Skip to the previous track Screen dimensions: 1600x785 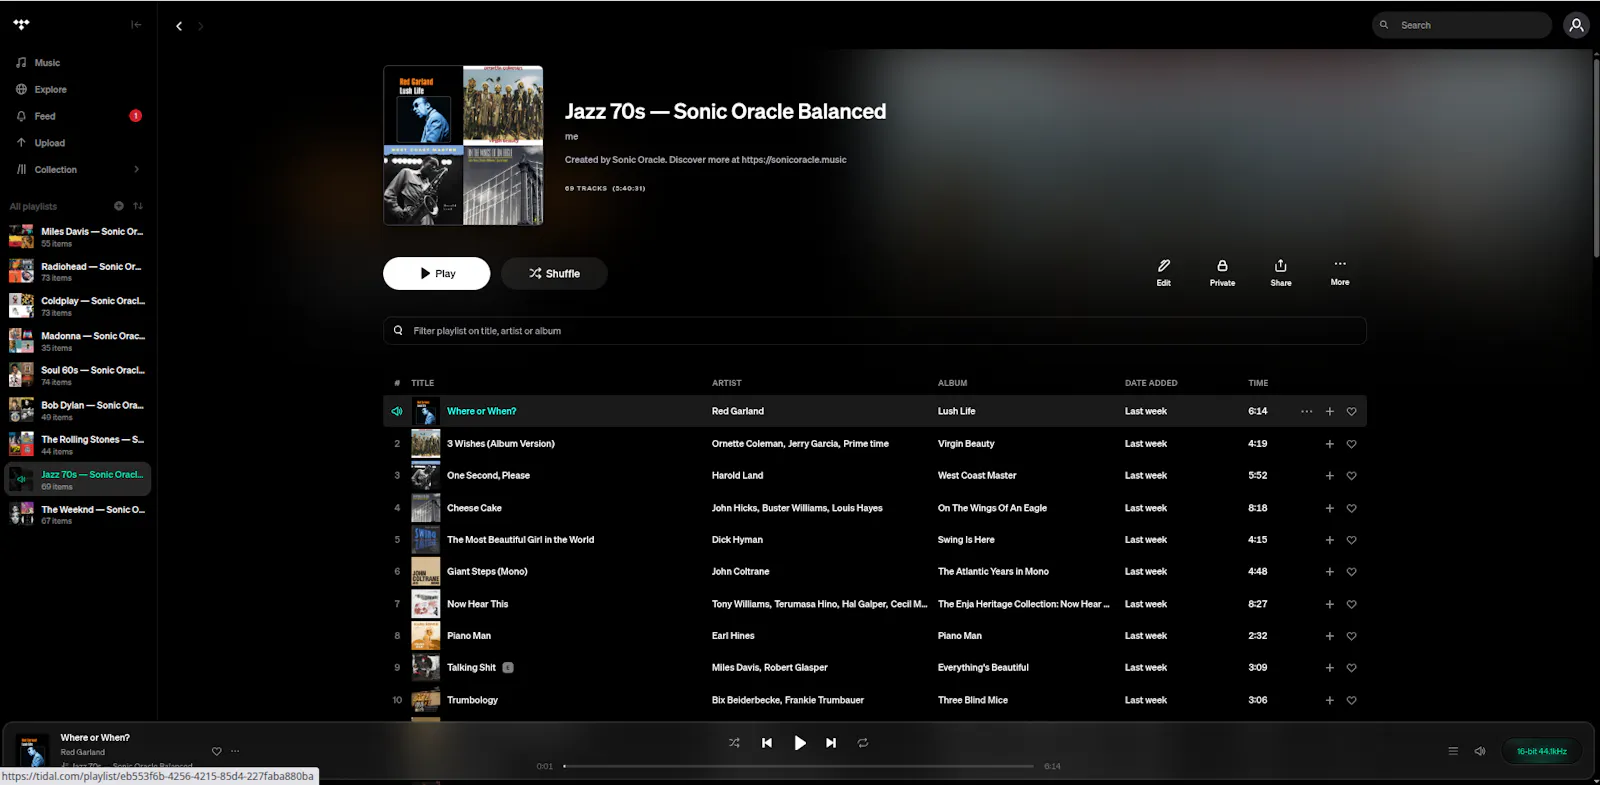tap(767, 743)
